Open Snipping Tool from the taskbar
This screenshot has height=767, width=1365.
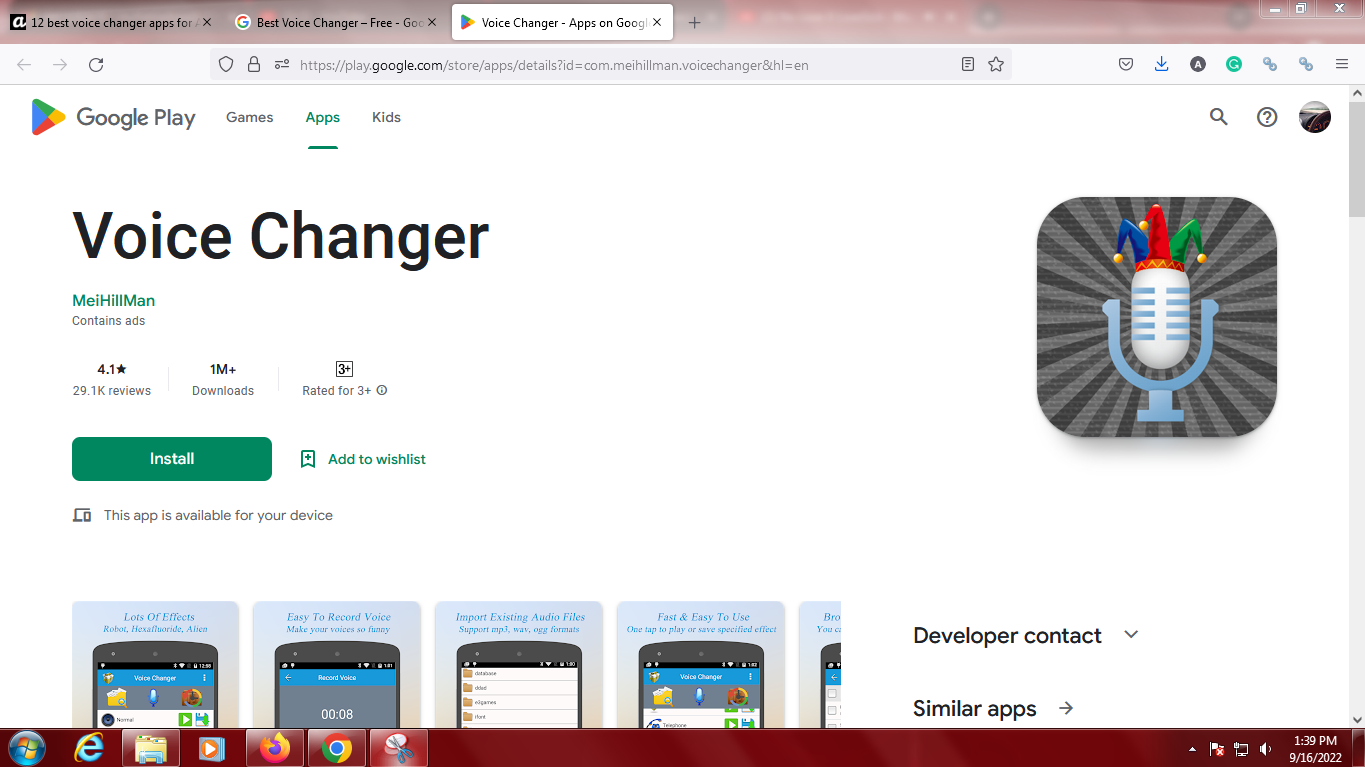point(399,748)
